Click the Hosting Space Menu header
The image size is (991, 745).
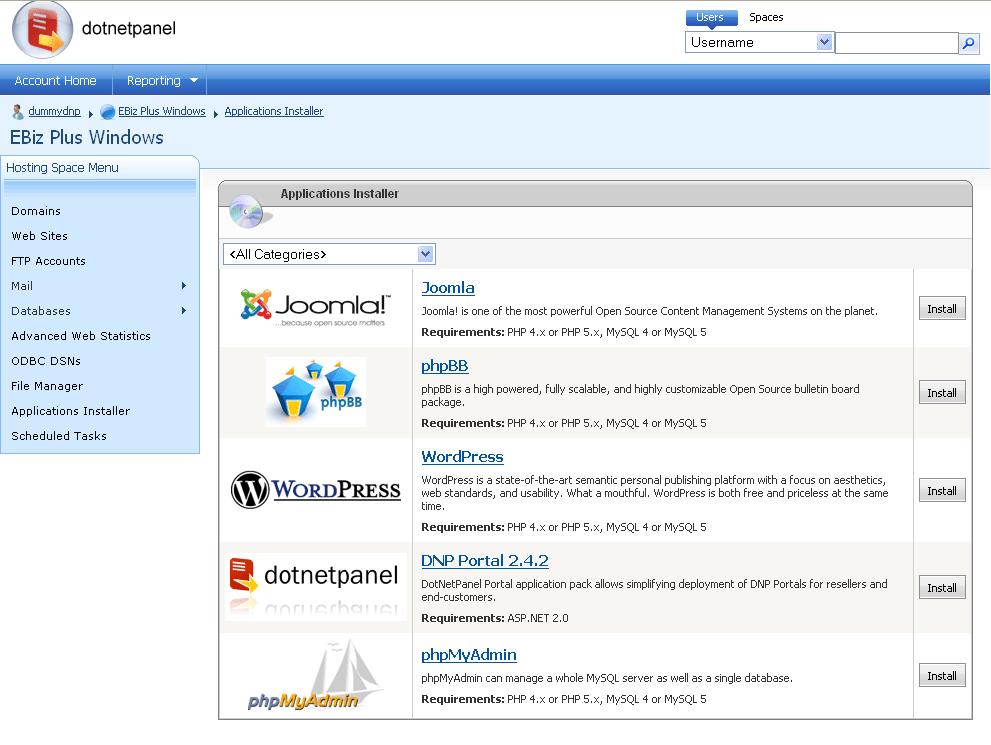point(62,167)
